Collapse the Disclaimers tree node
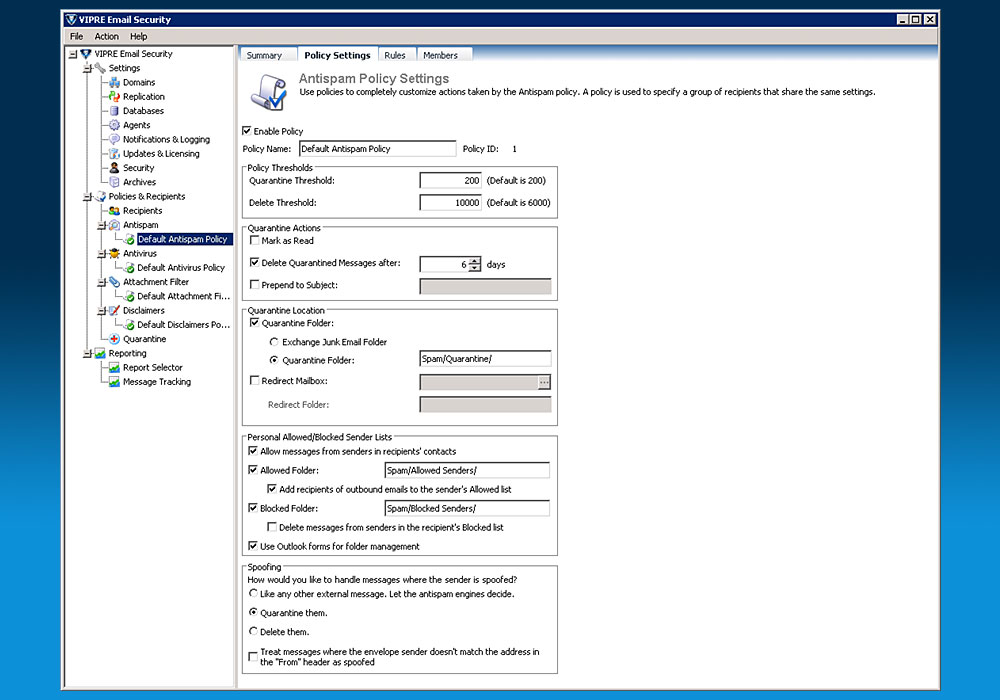 (101, 311)
